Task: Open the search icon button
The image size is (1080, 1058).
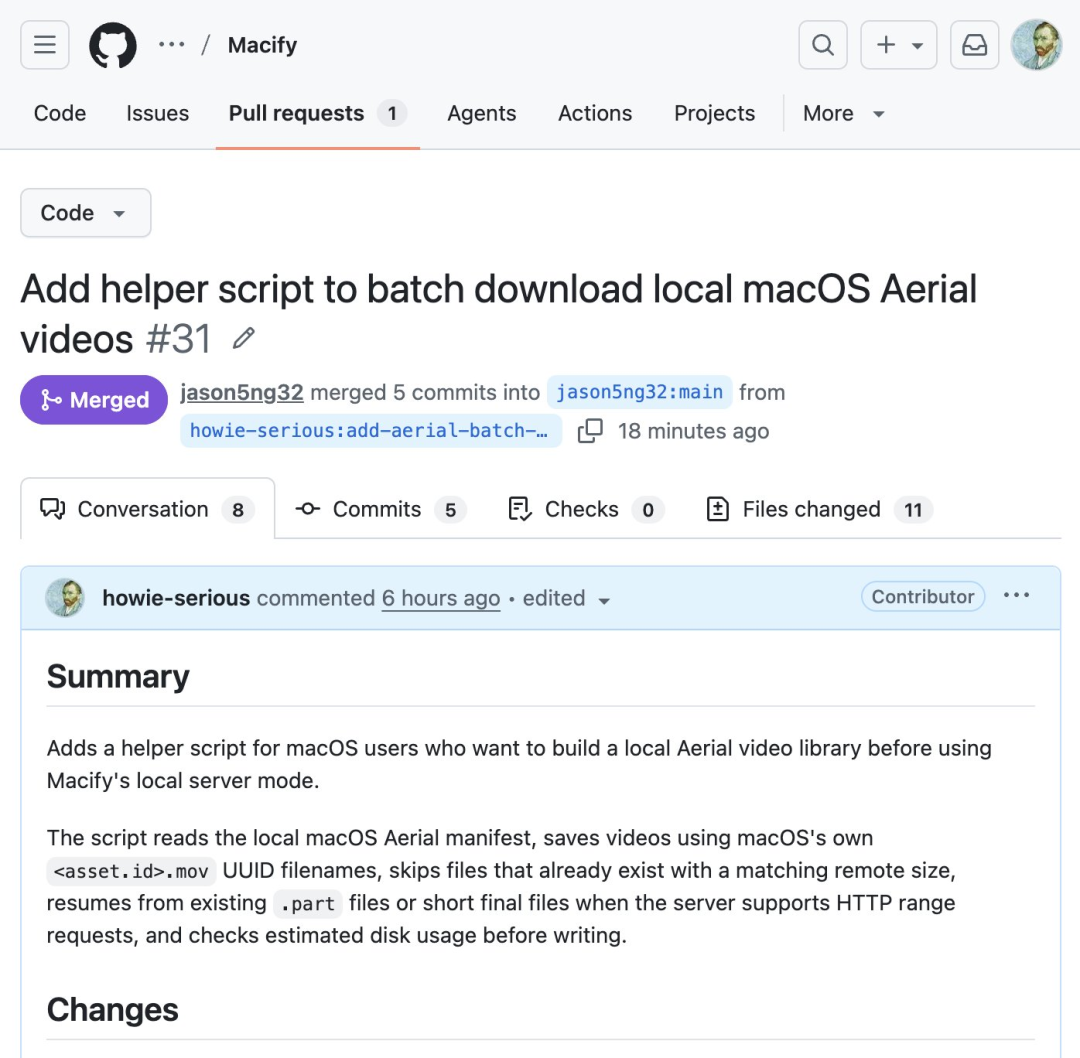Action: (823, 45)
